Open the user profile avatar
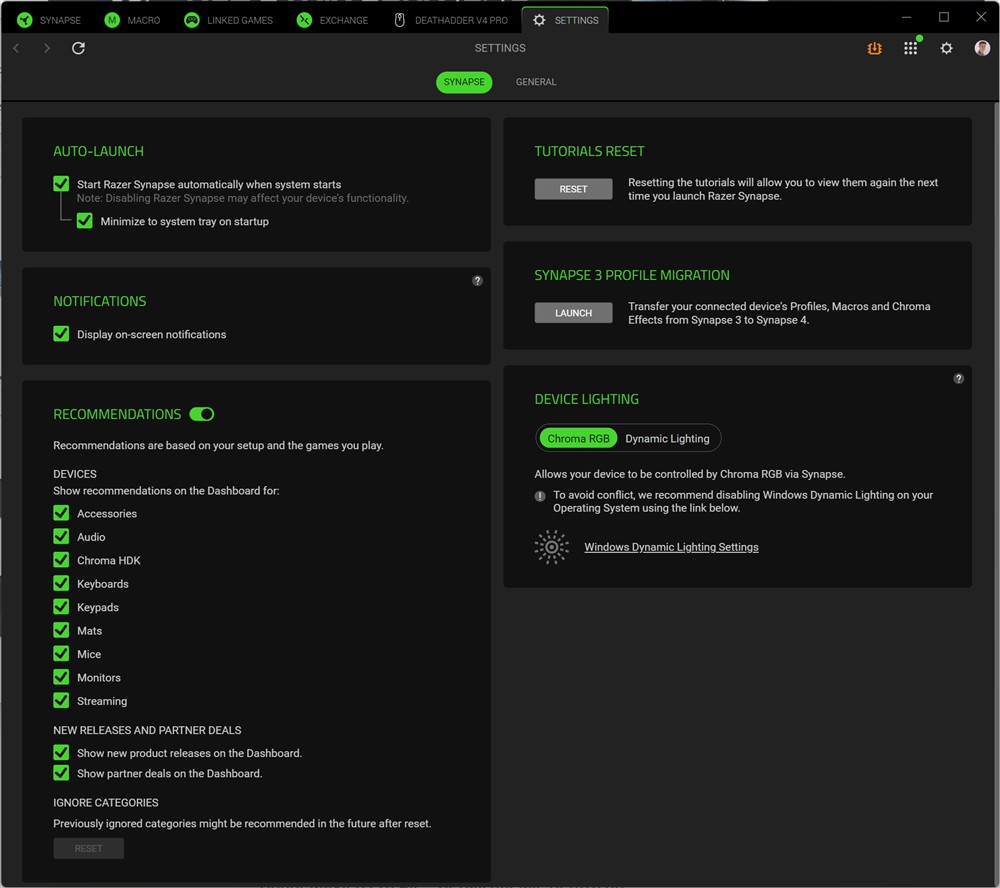 point(982,48)
